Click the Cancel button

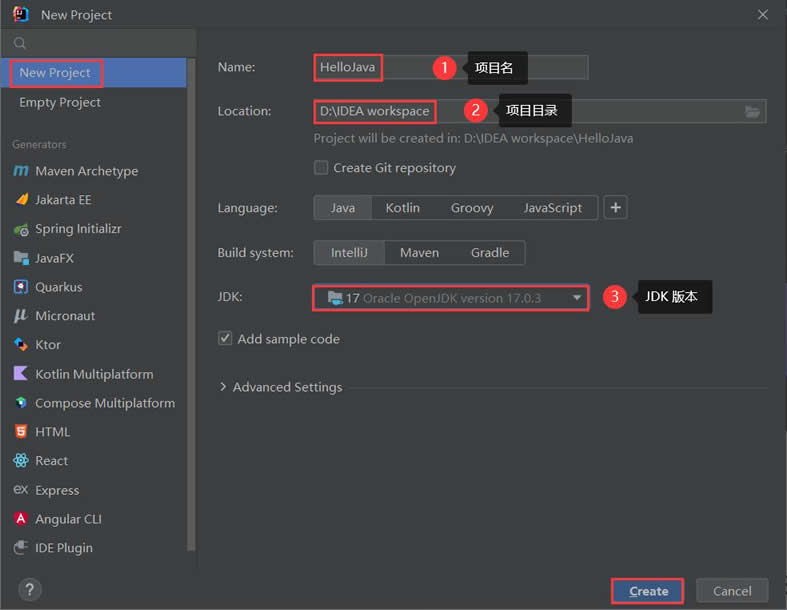click(732, 591)
